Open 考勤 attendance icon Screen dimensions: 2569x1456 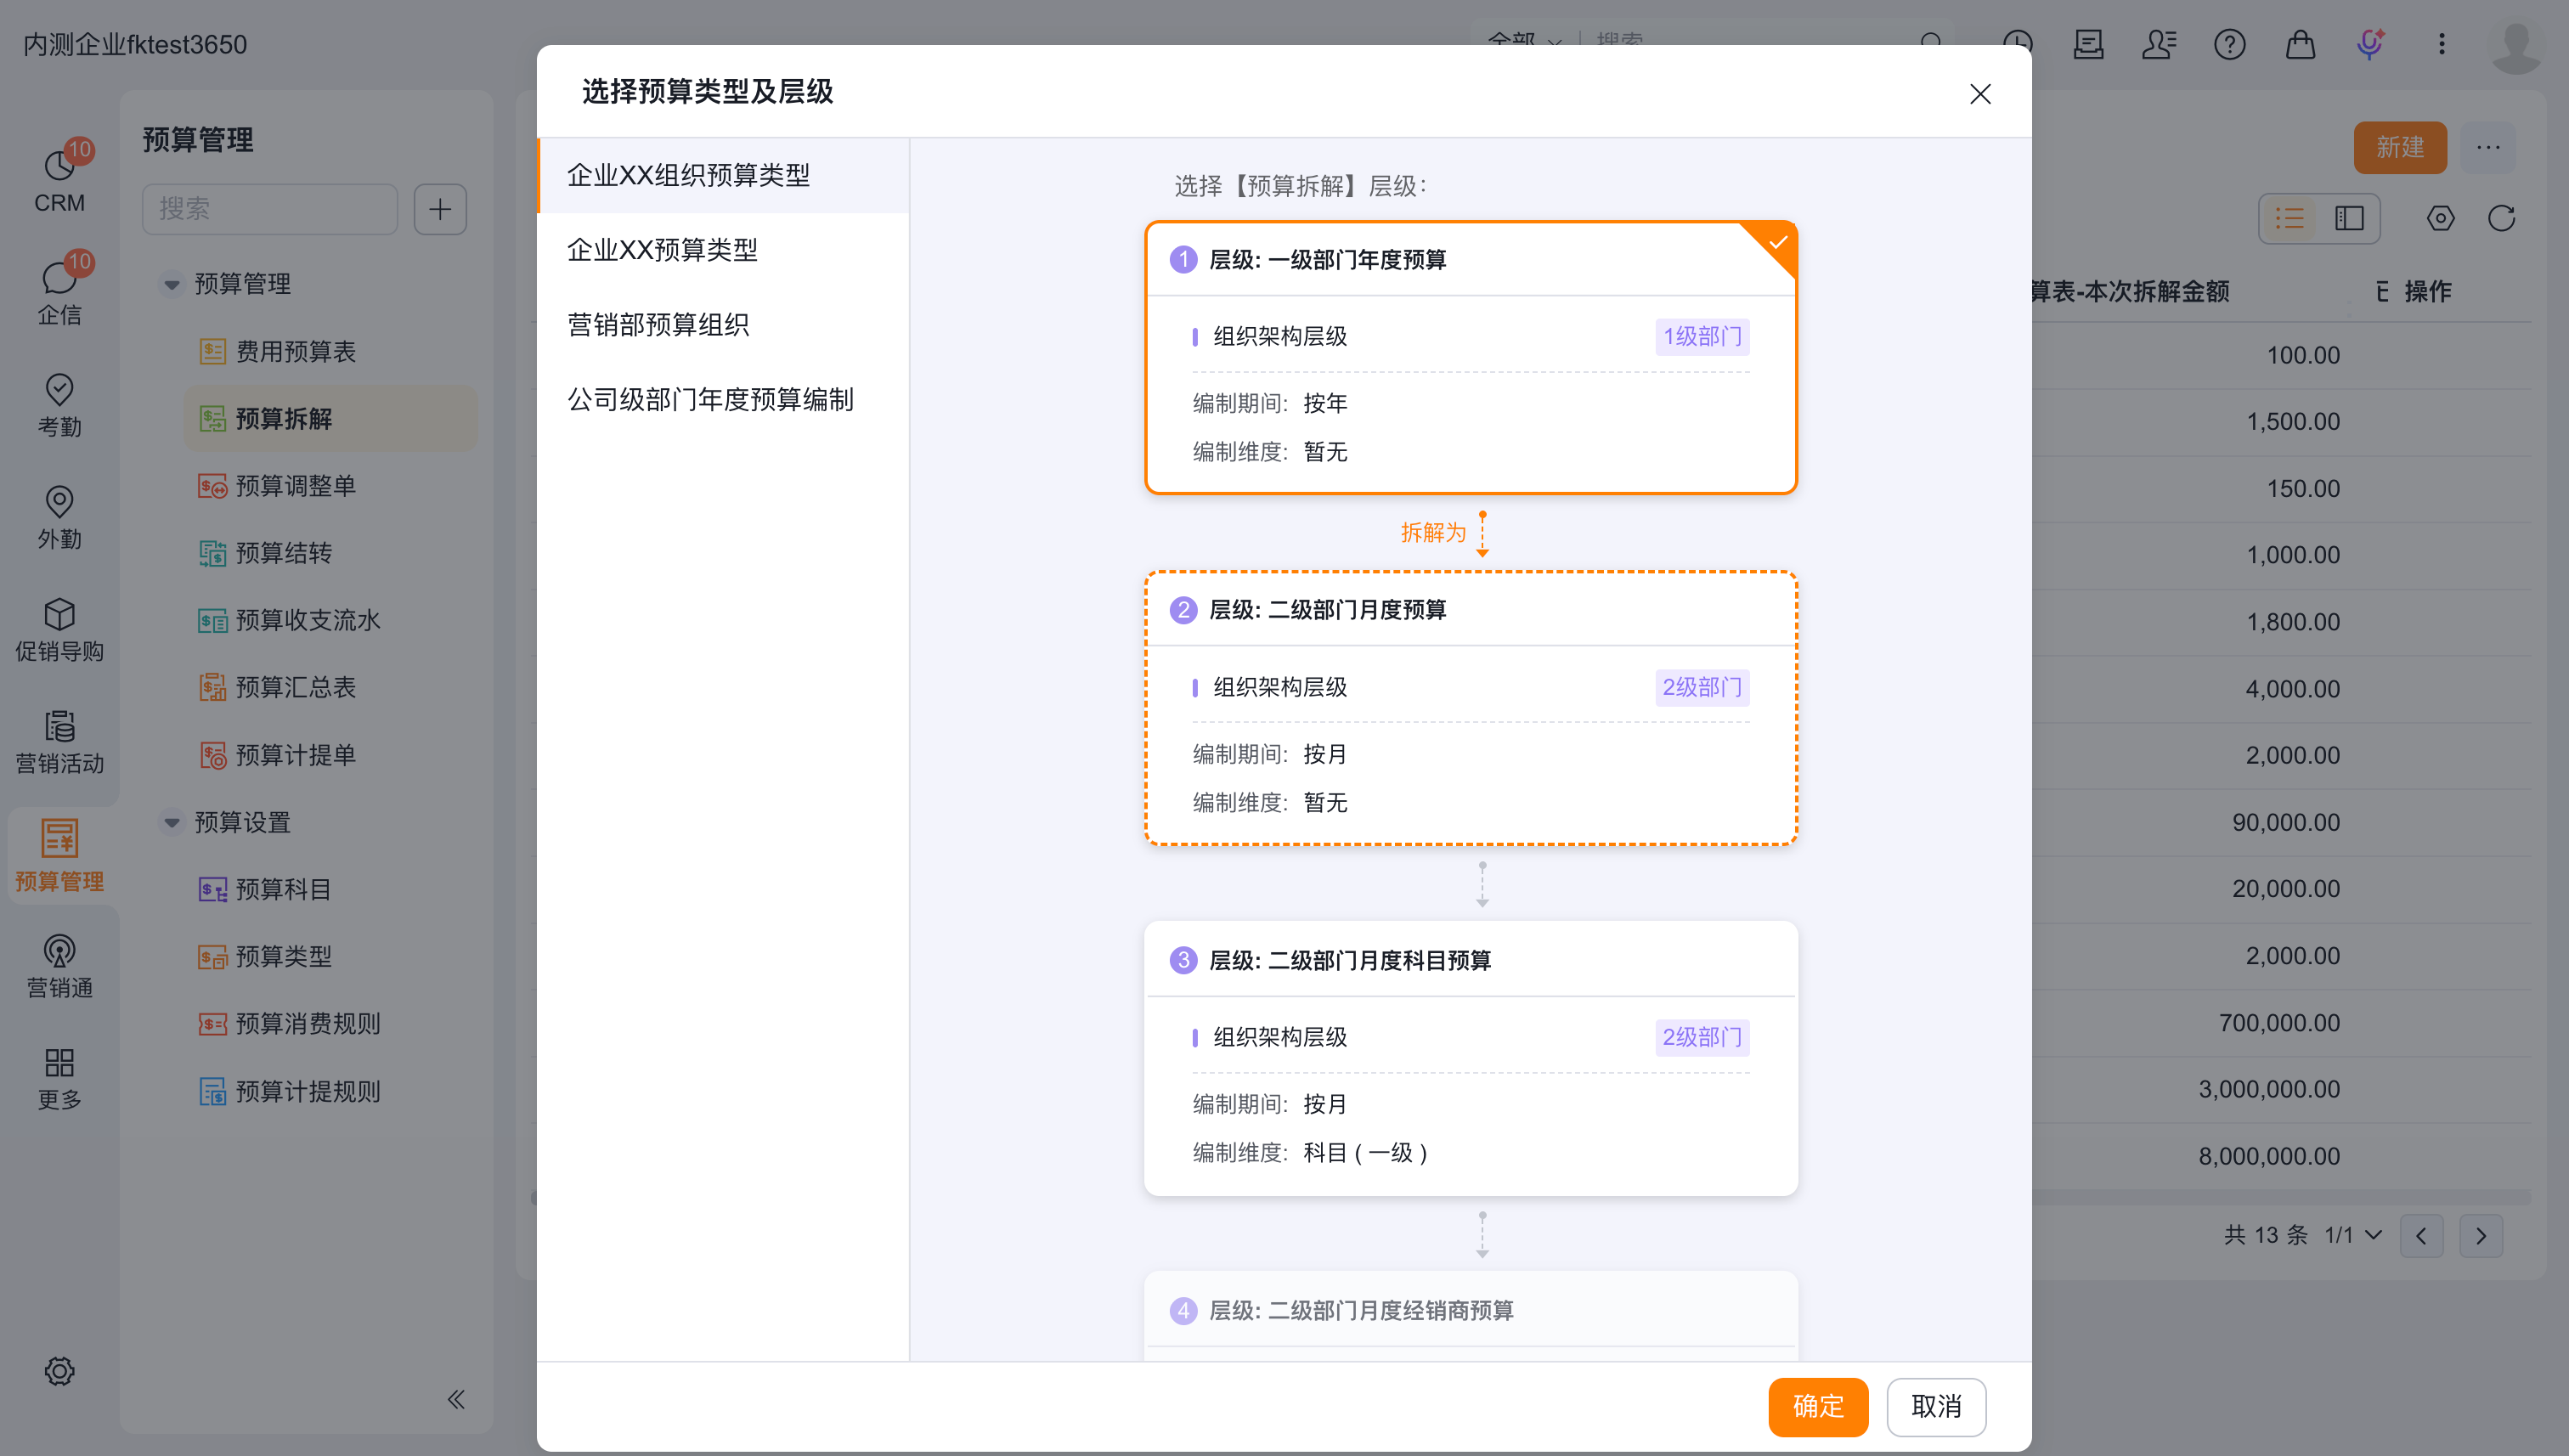(59, 404)
